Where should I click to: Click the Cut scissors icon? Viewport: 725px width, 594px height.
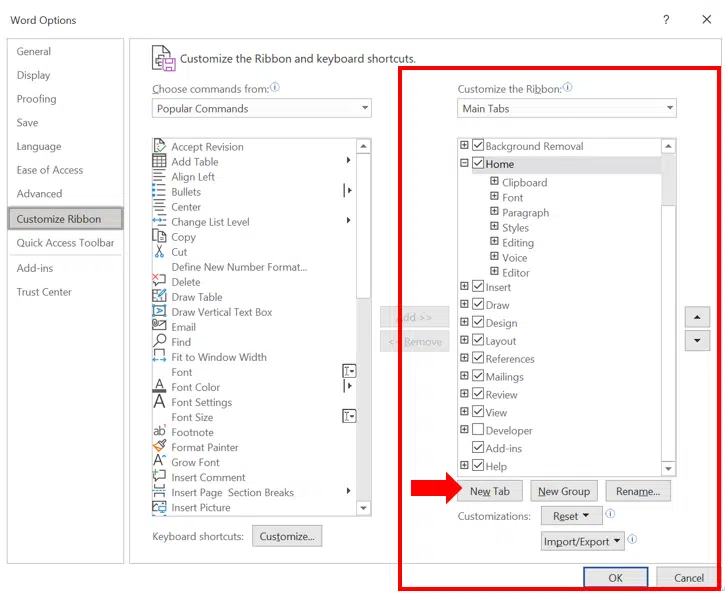(159, 251)
